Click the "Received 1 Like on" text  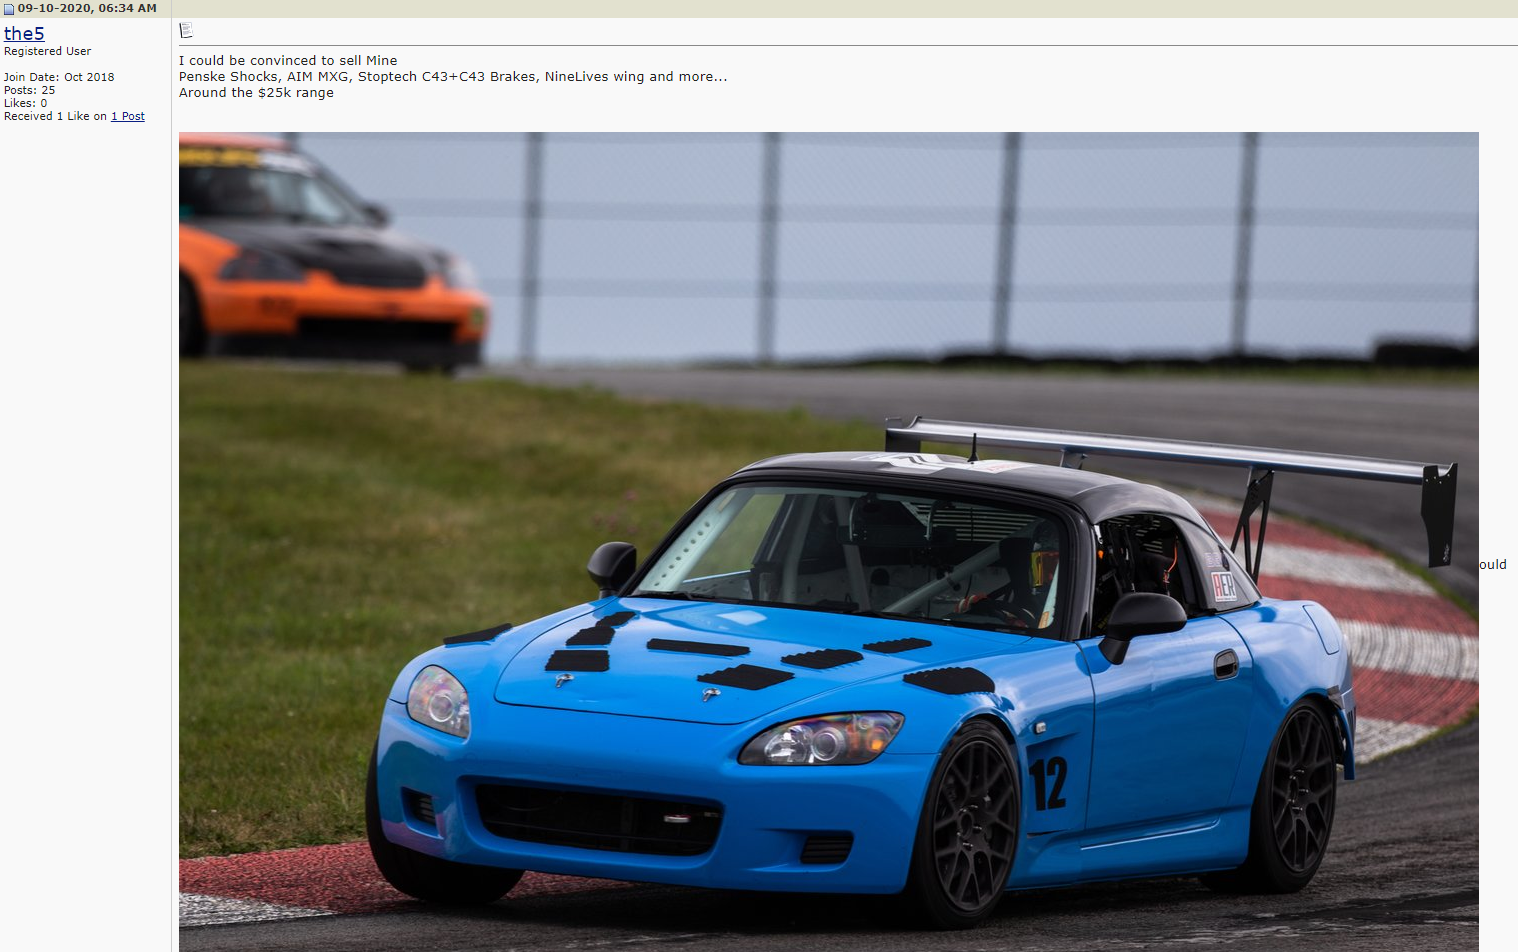tap(55, 117)
